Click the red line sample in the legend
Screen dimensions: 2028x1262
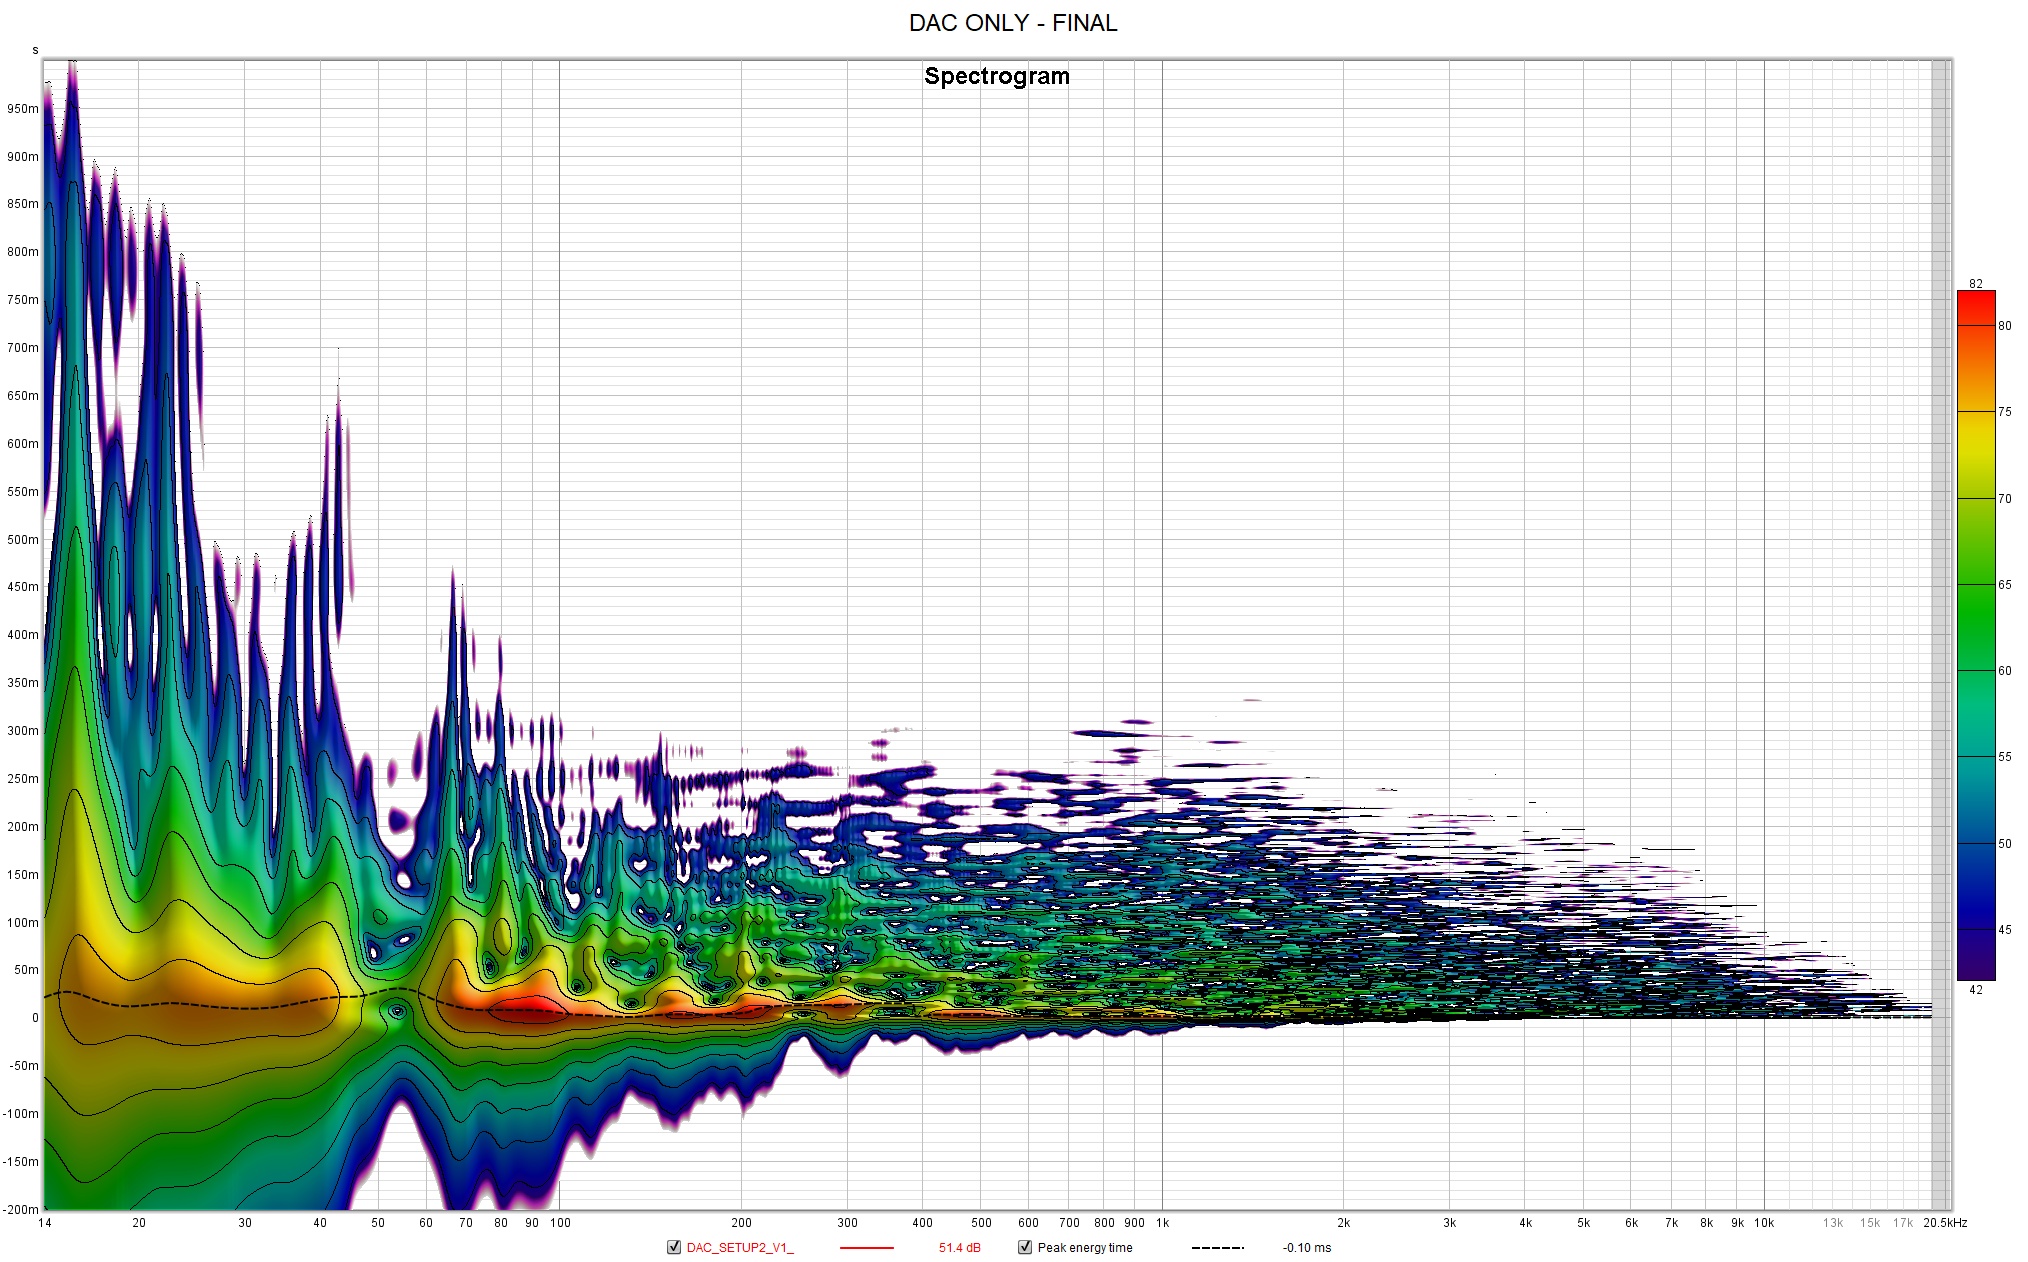pos(866,1248)
